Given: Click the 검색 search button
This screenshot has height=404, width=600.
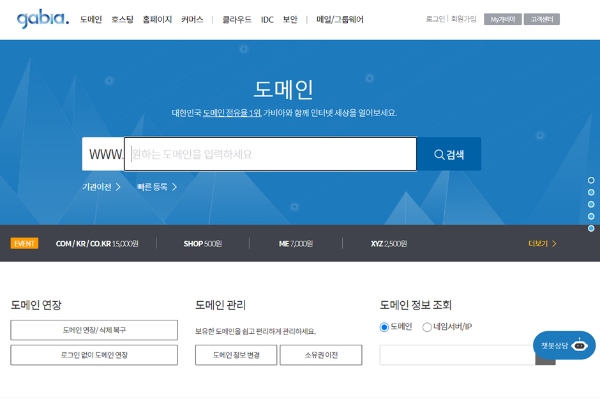Looking at the screenshot, I should (x=449, y=154).
